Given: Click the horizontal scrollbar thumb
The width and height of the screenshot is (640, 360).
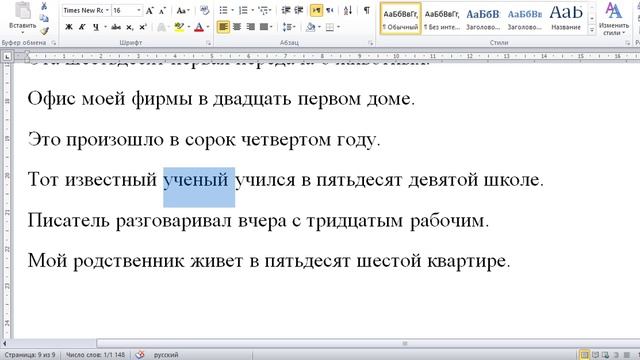Looking at the screenshot, I should click(x=404, y=344).
